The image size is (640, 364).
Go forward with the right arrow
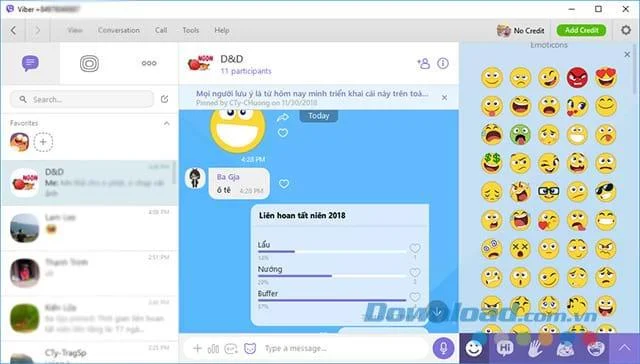38,30
